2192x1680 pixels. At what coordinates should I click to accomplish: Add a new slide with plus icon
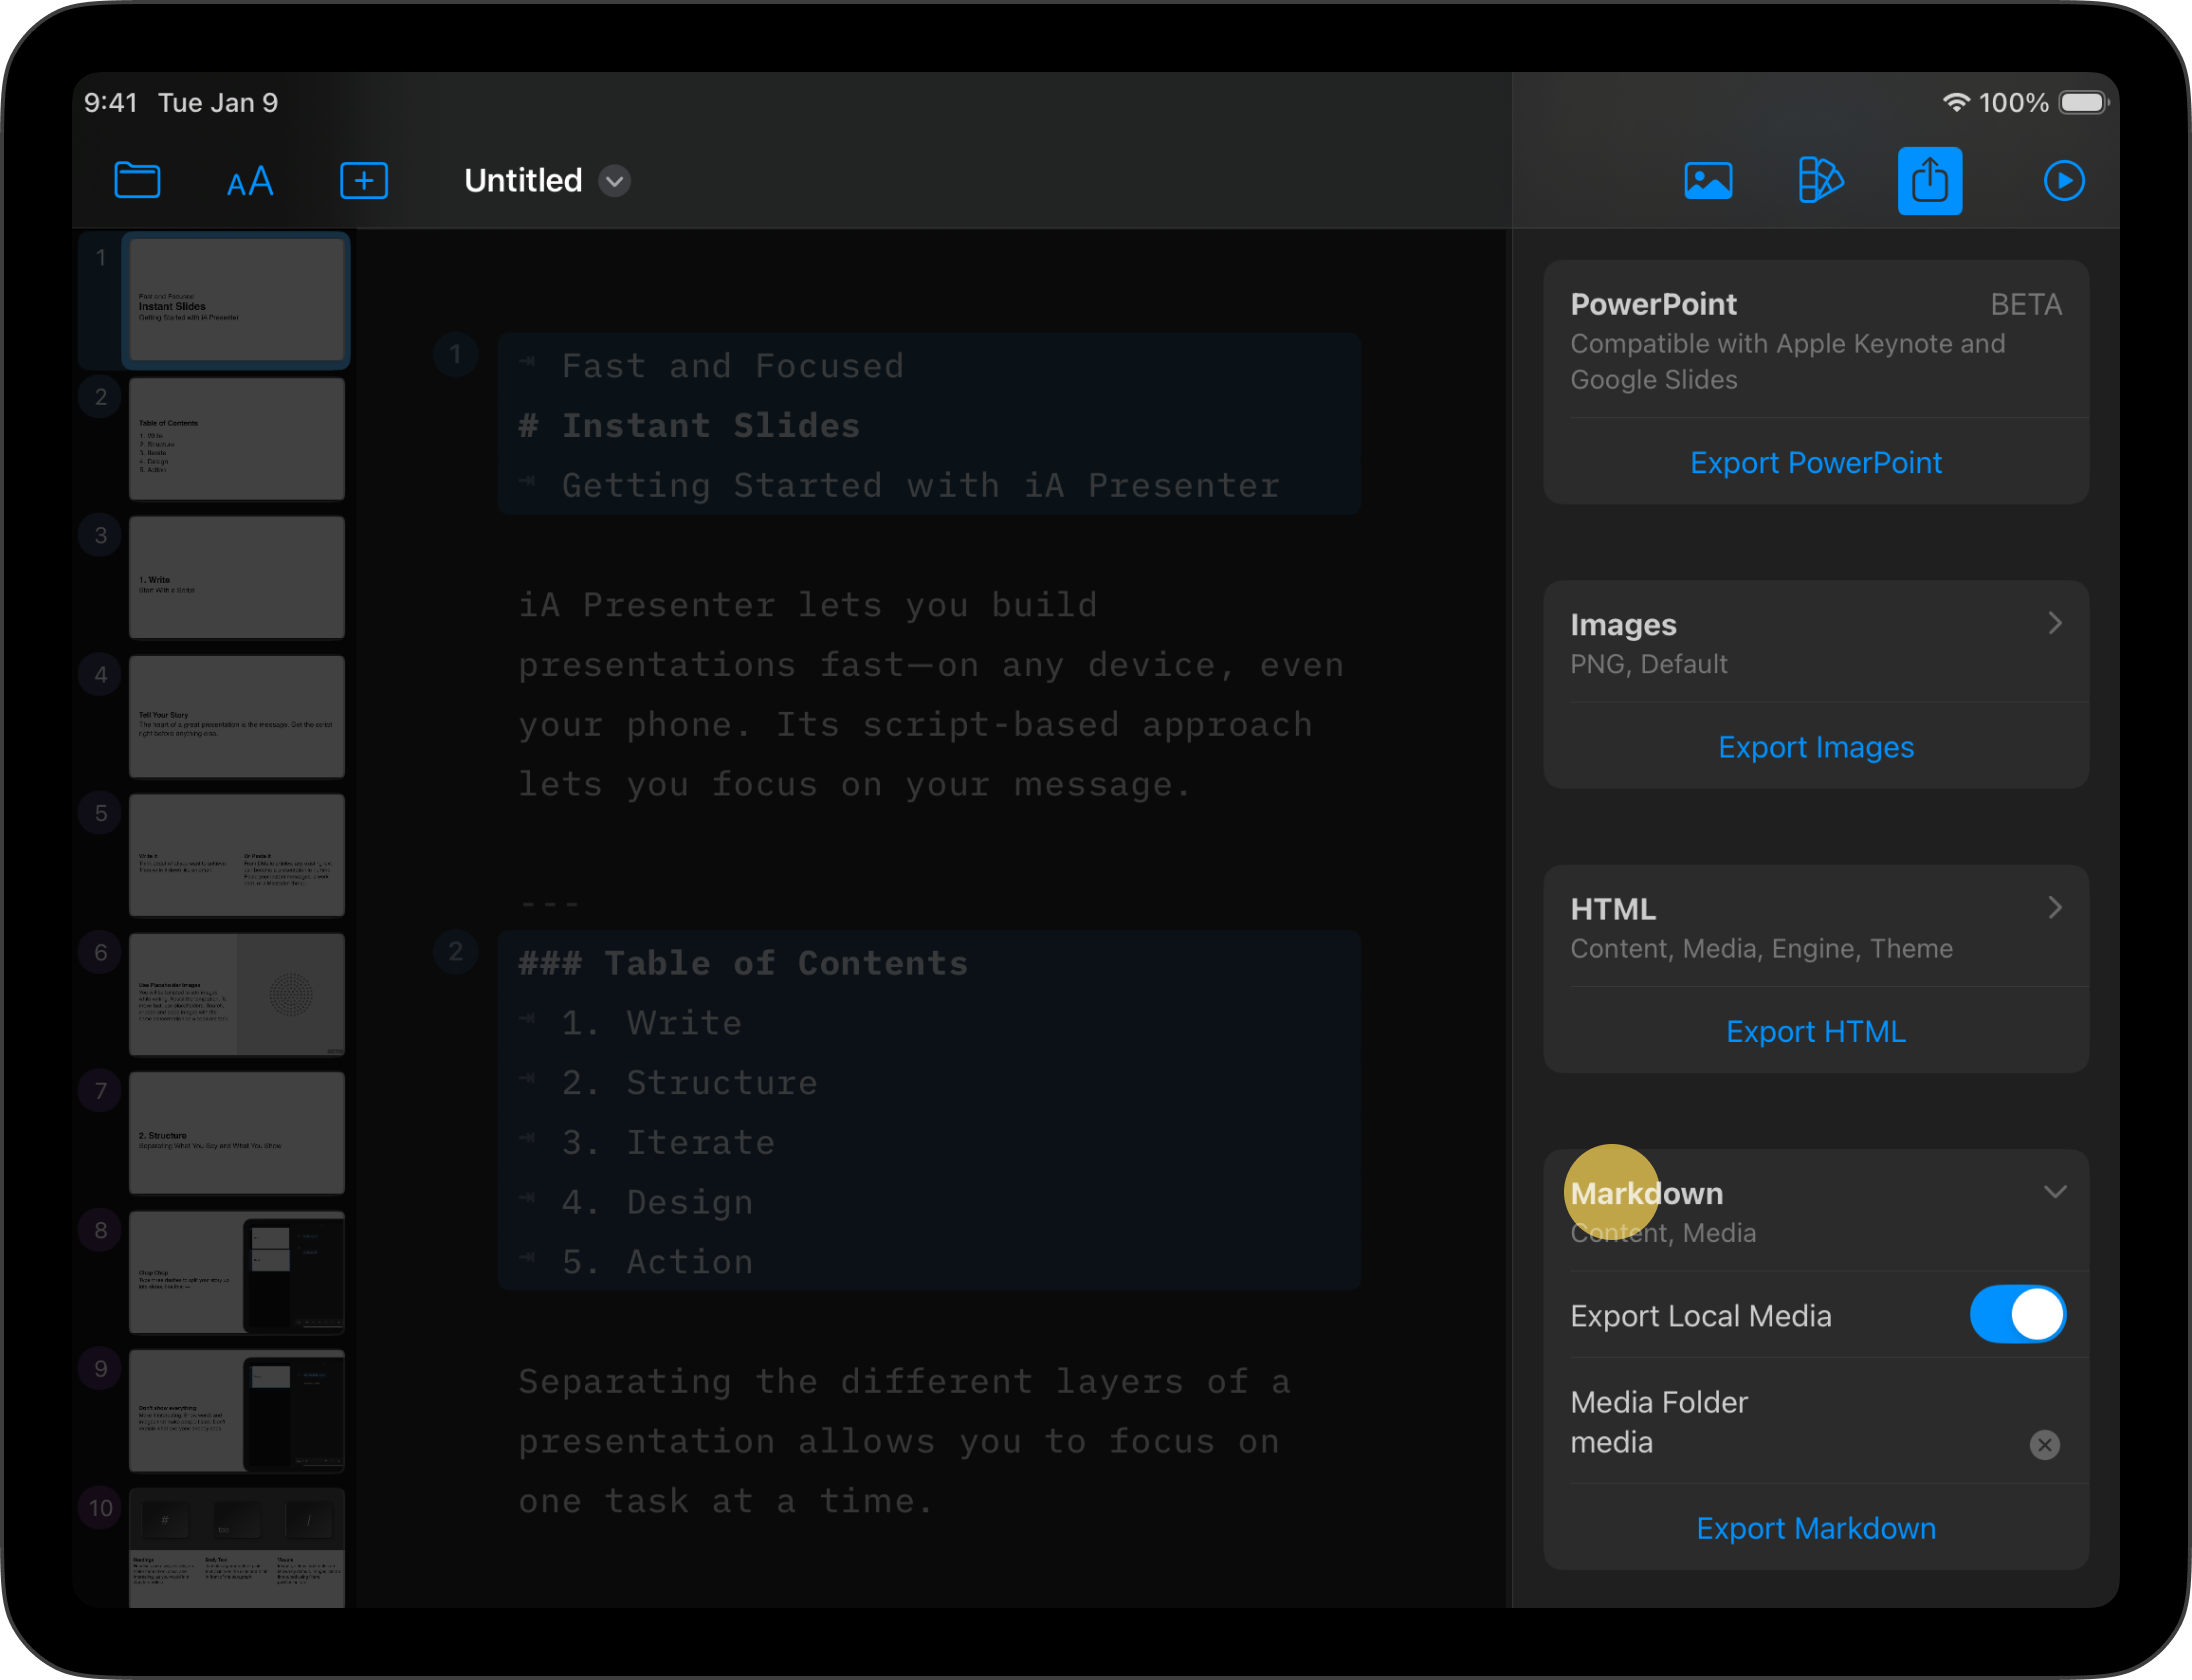pos(364,181)
